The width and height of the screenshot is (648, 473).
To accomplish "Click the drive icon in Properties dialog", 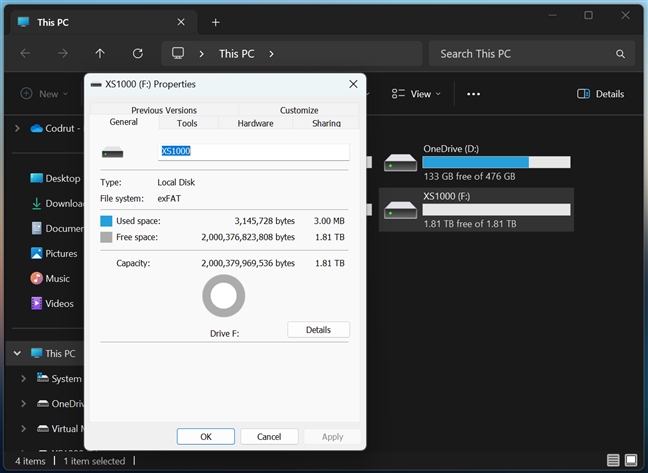I will click(x=112, y=152).
